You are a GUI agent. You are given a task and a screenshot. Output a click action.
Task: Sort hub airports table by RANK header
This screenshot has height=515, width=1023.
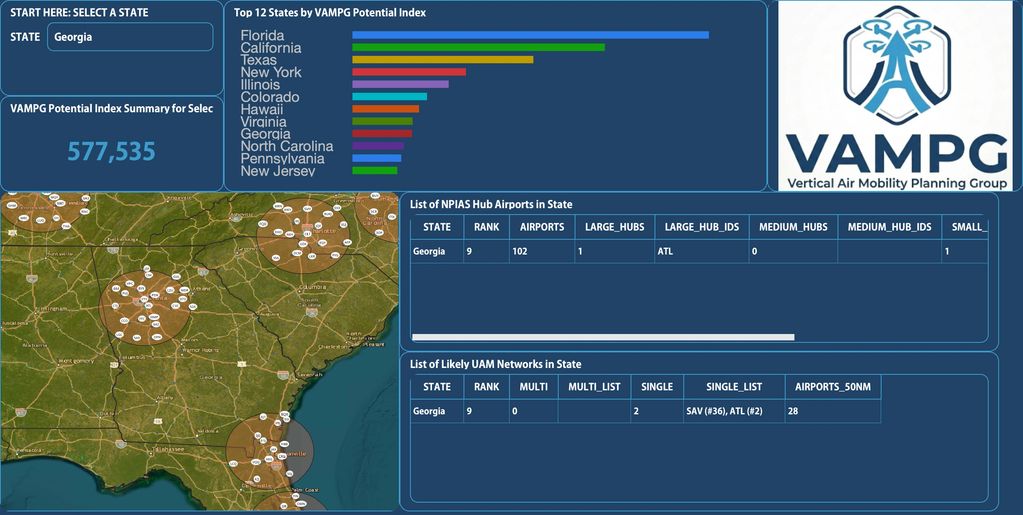[x=486, y=227]
